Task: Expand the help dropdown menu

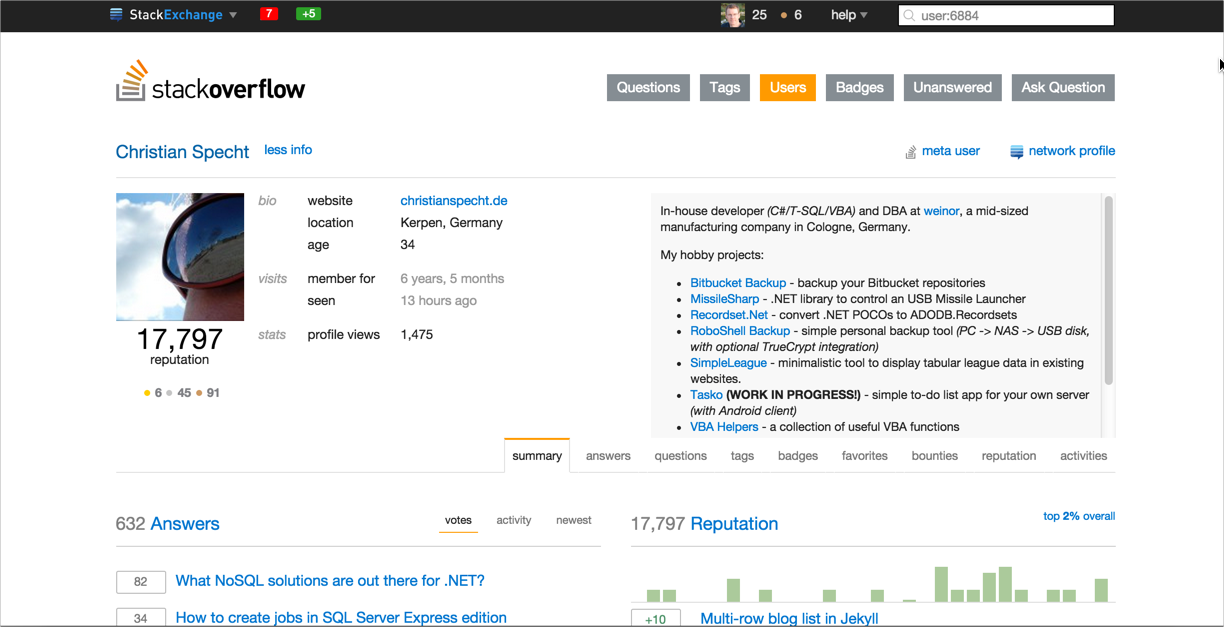Action: [849, 15]
